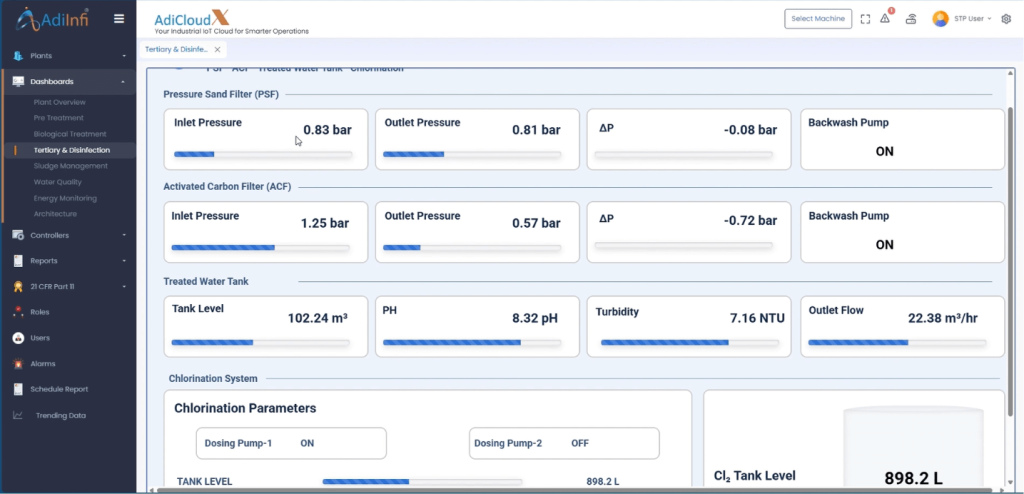1024x494 pixels.
Task: Click the Alarms sidebar icon
Action: click(18, 363)
